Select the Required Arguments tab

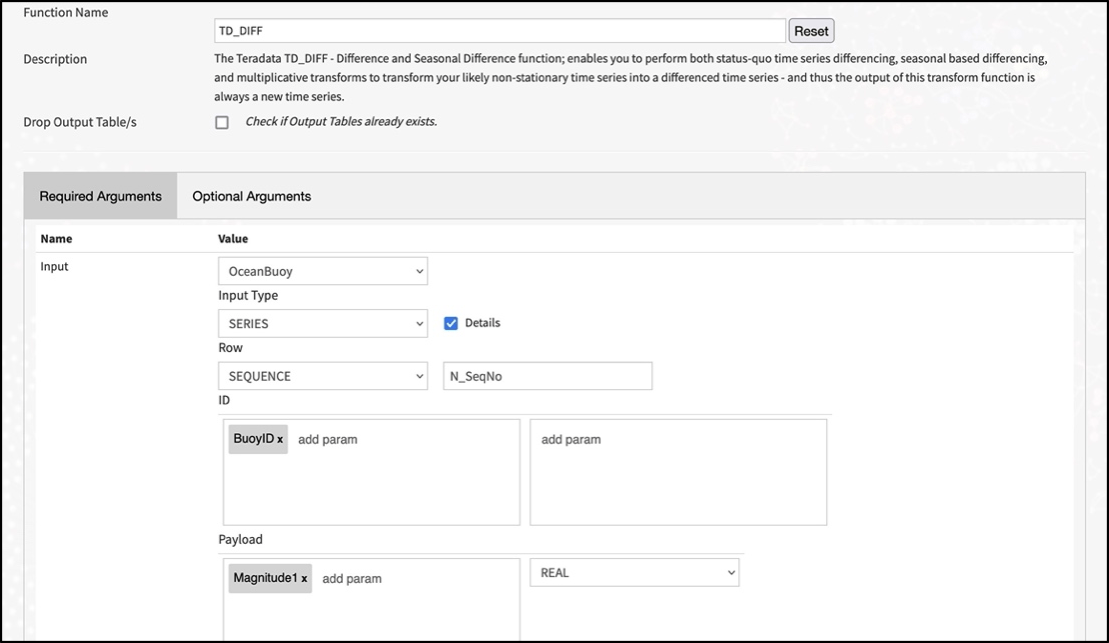coord(99,195)
